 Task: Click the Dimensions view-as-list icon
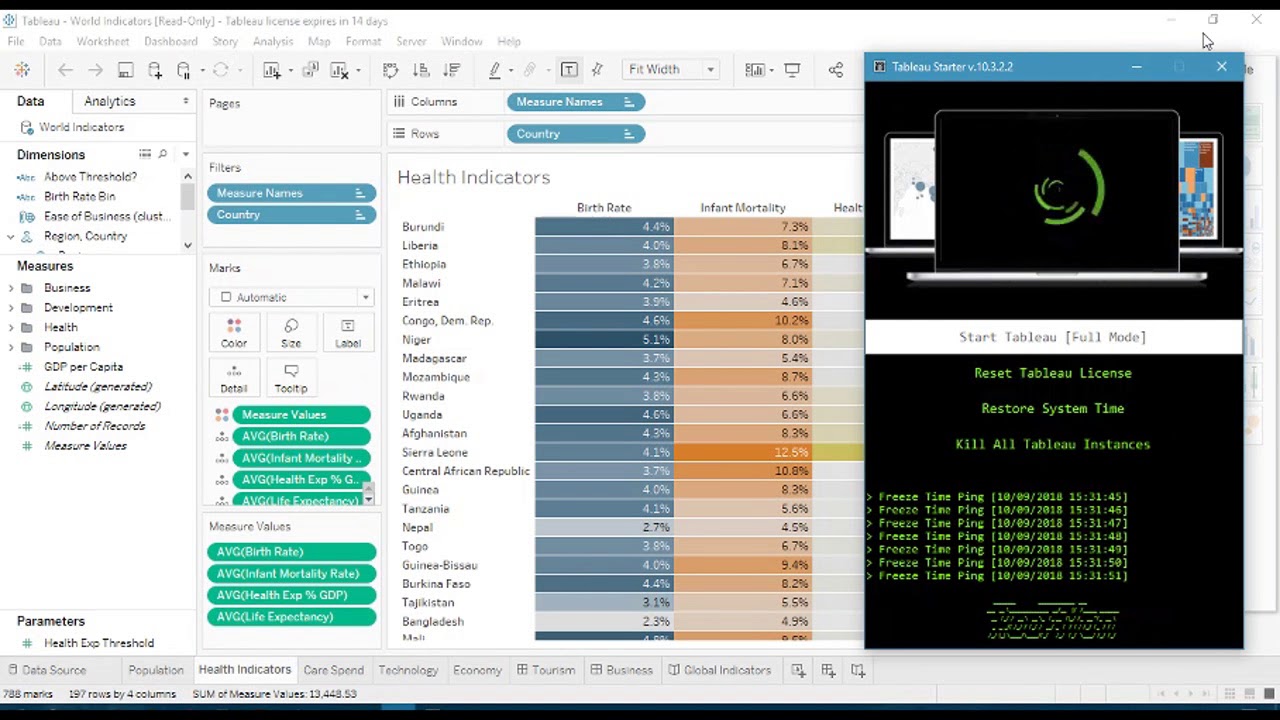click(x=145, y=154)
